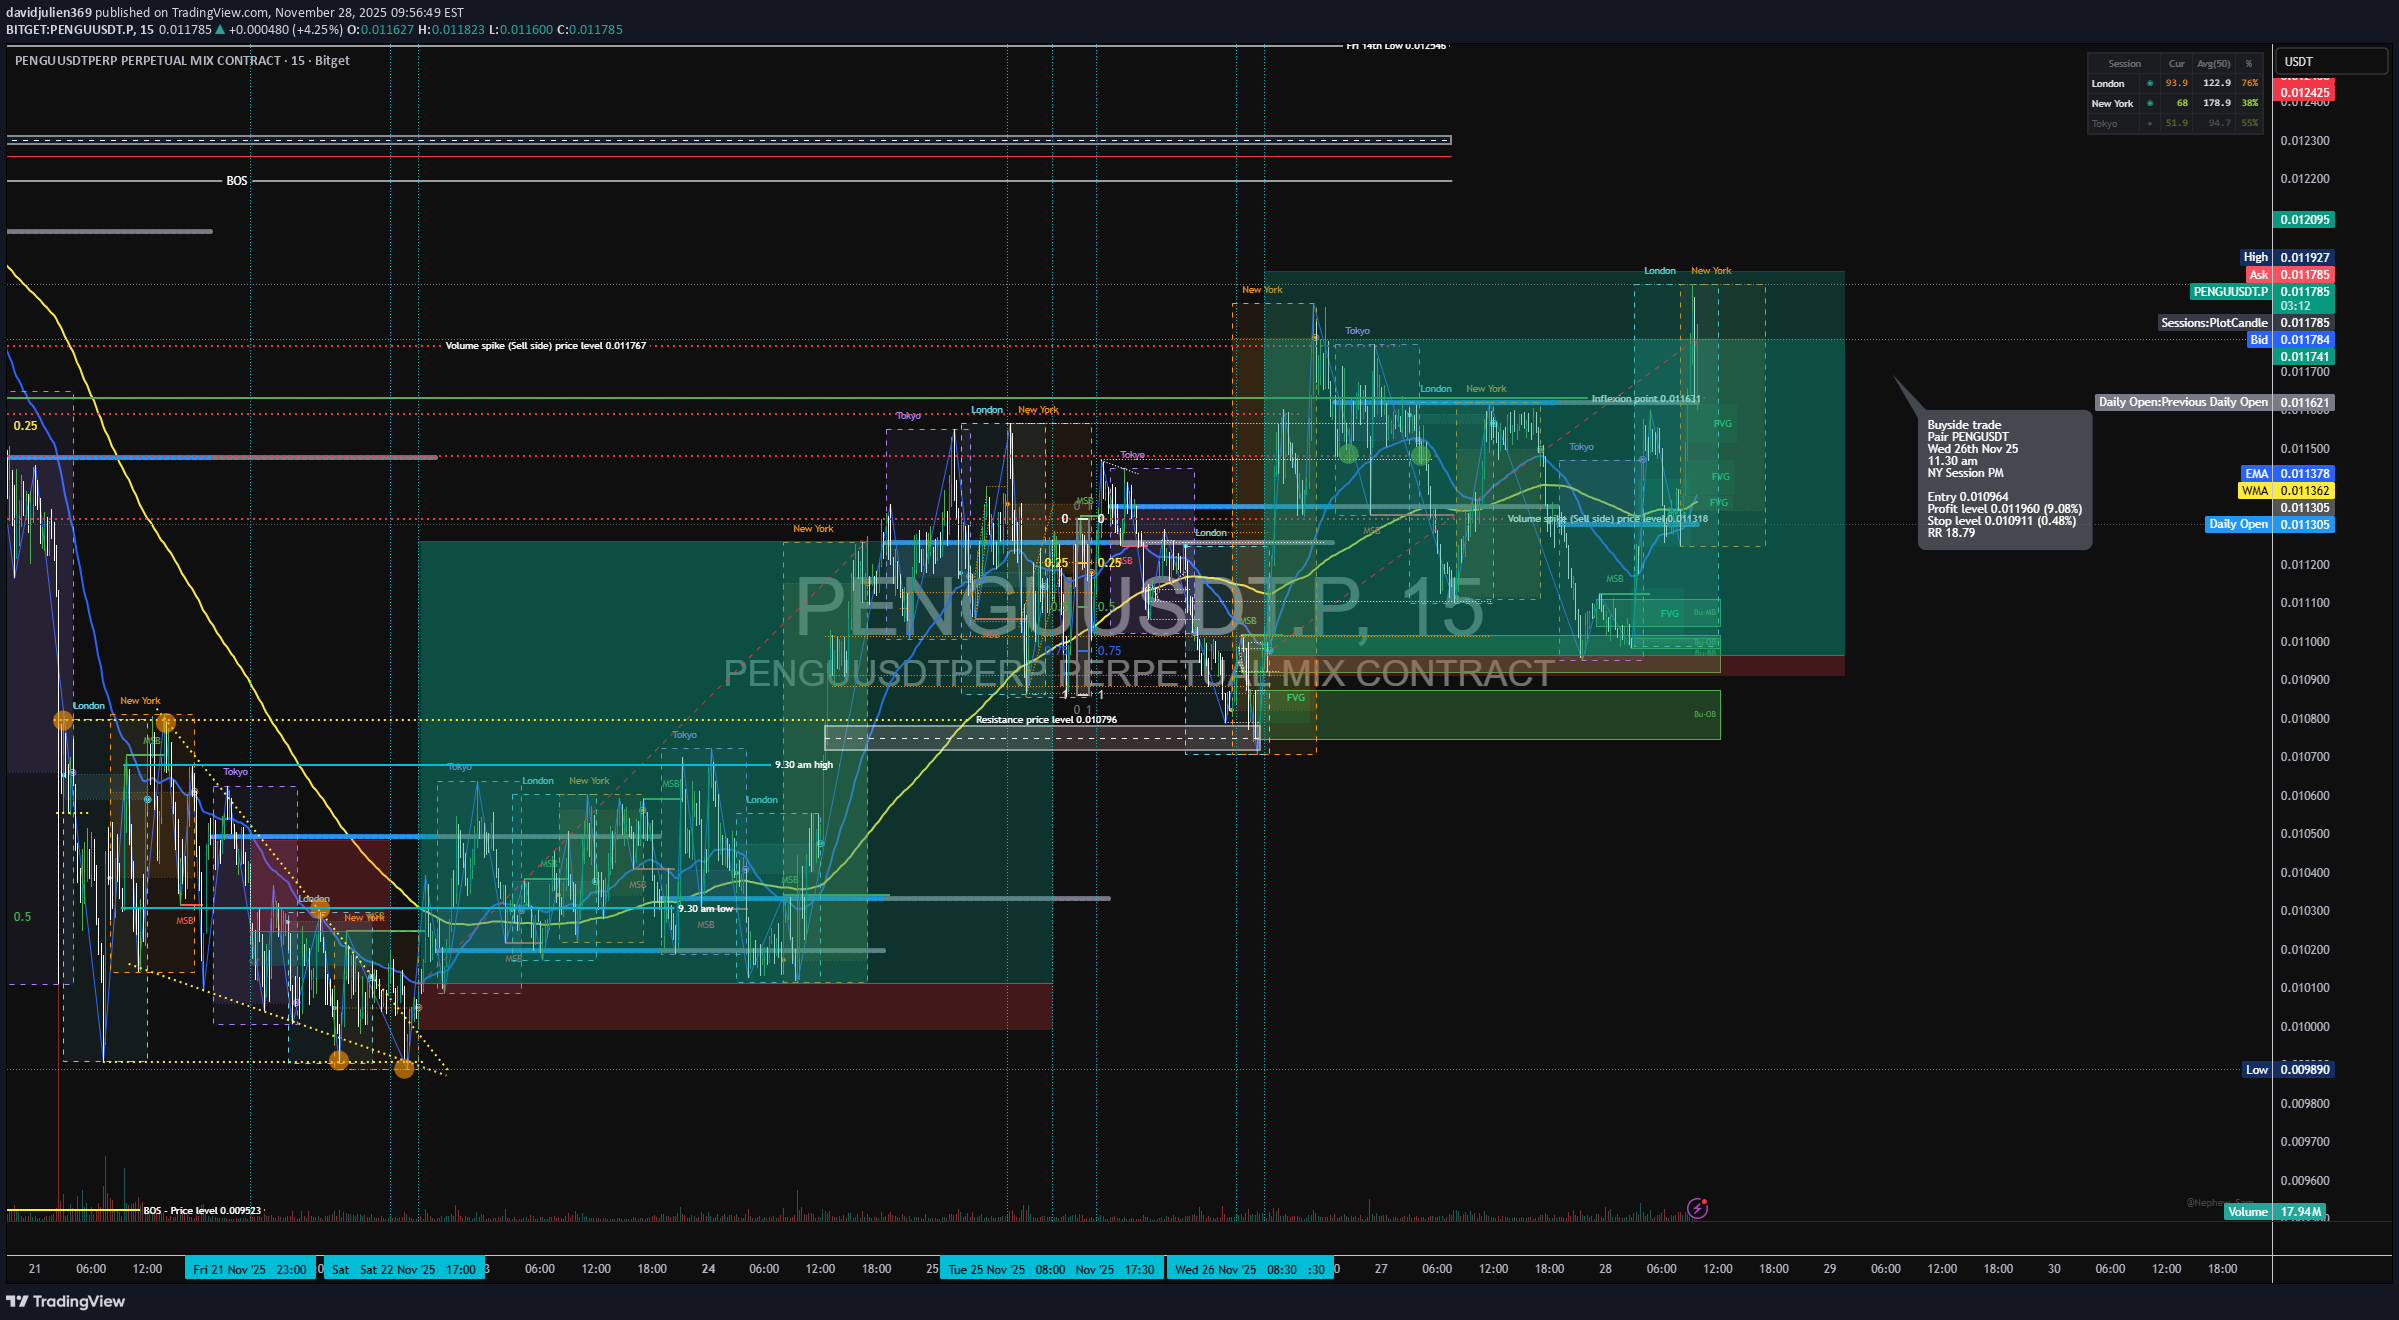Screen dimensions: 2399x1320
Task: Click the yellow WMA price label
Action: pyautogui.click(x=2254, y=491)
